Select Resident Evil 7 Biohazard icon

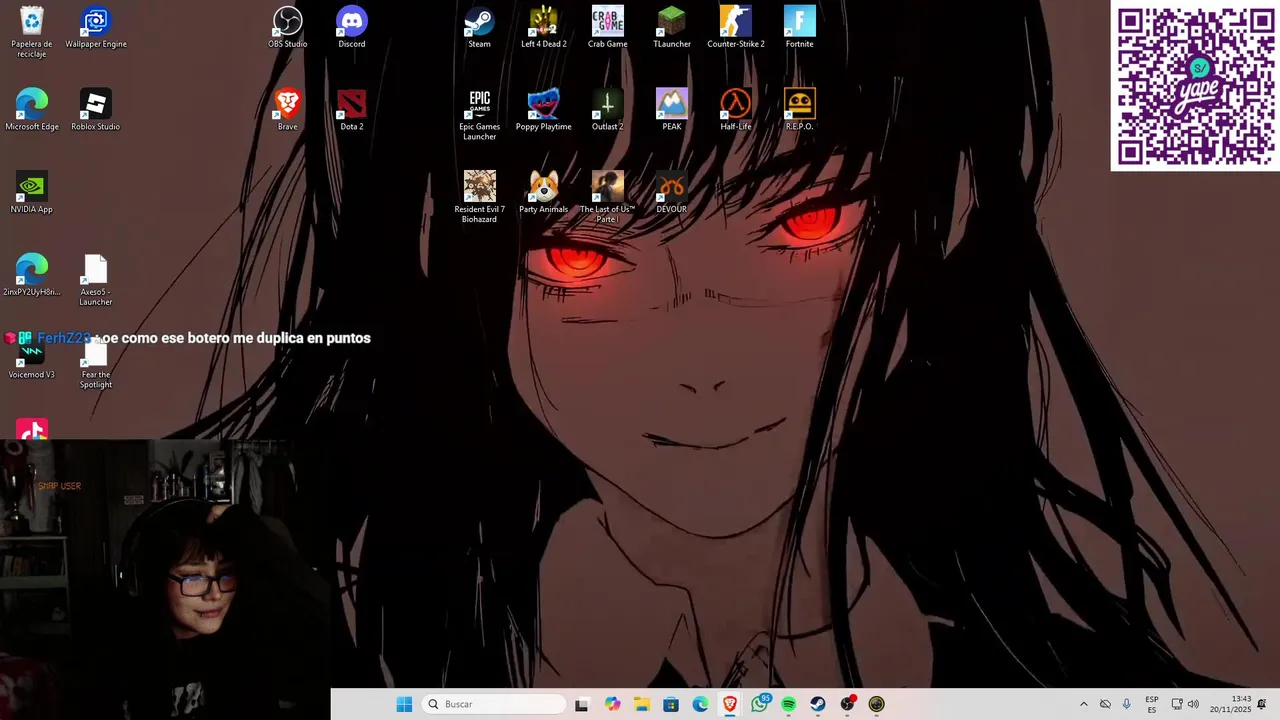[480, 197]
